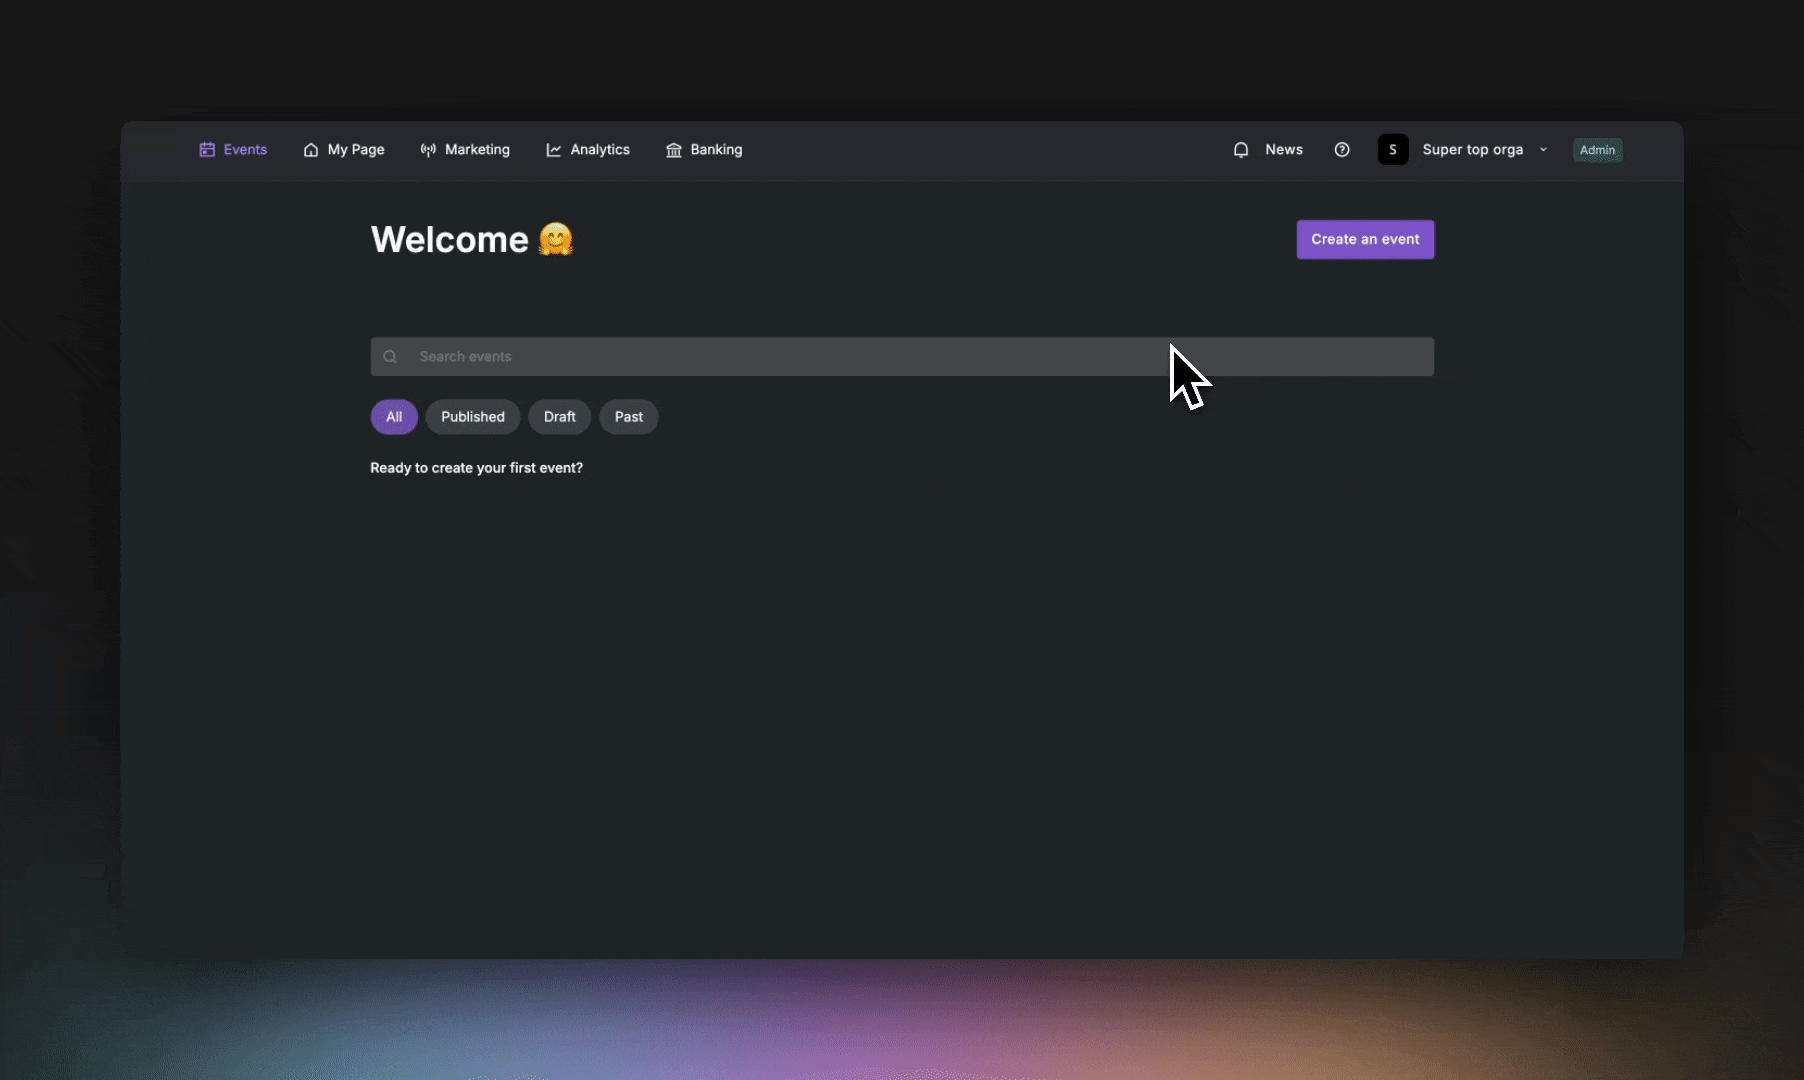Focus the Search events input field
Image resolution: width=1804 pixels, height=1080 pixels.
(902, 357)
